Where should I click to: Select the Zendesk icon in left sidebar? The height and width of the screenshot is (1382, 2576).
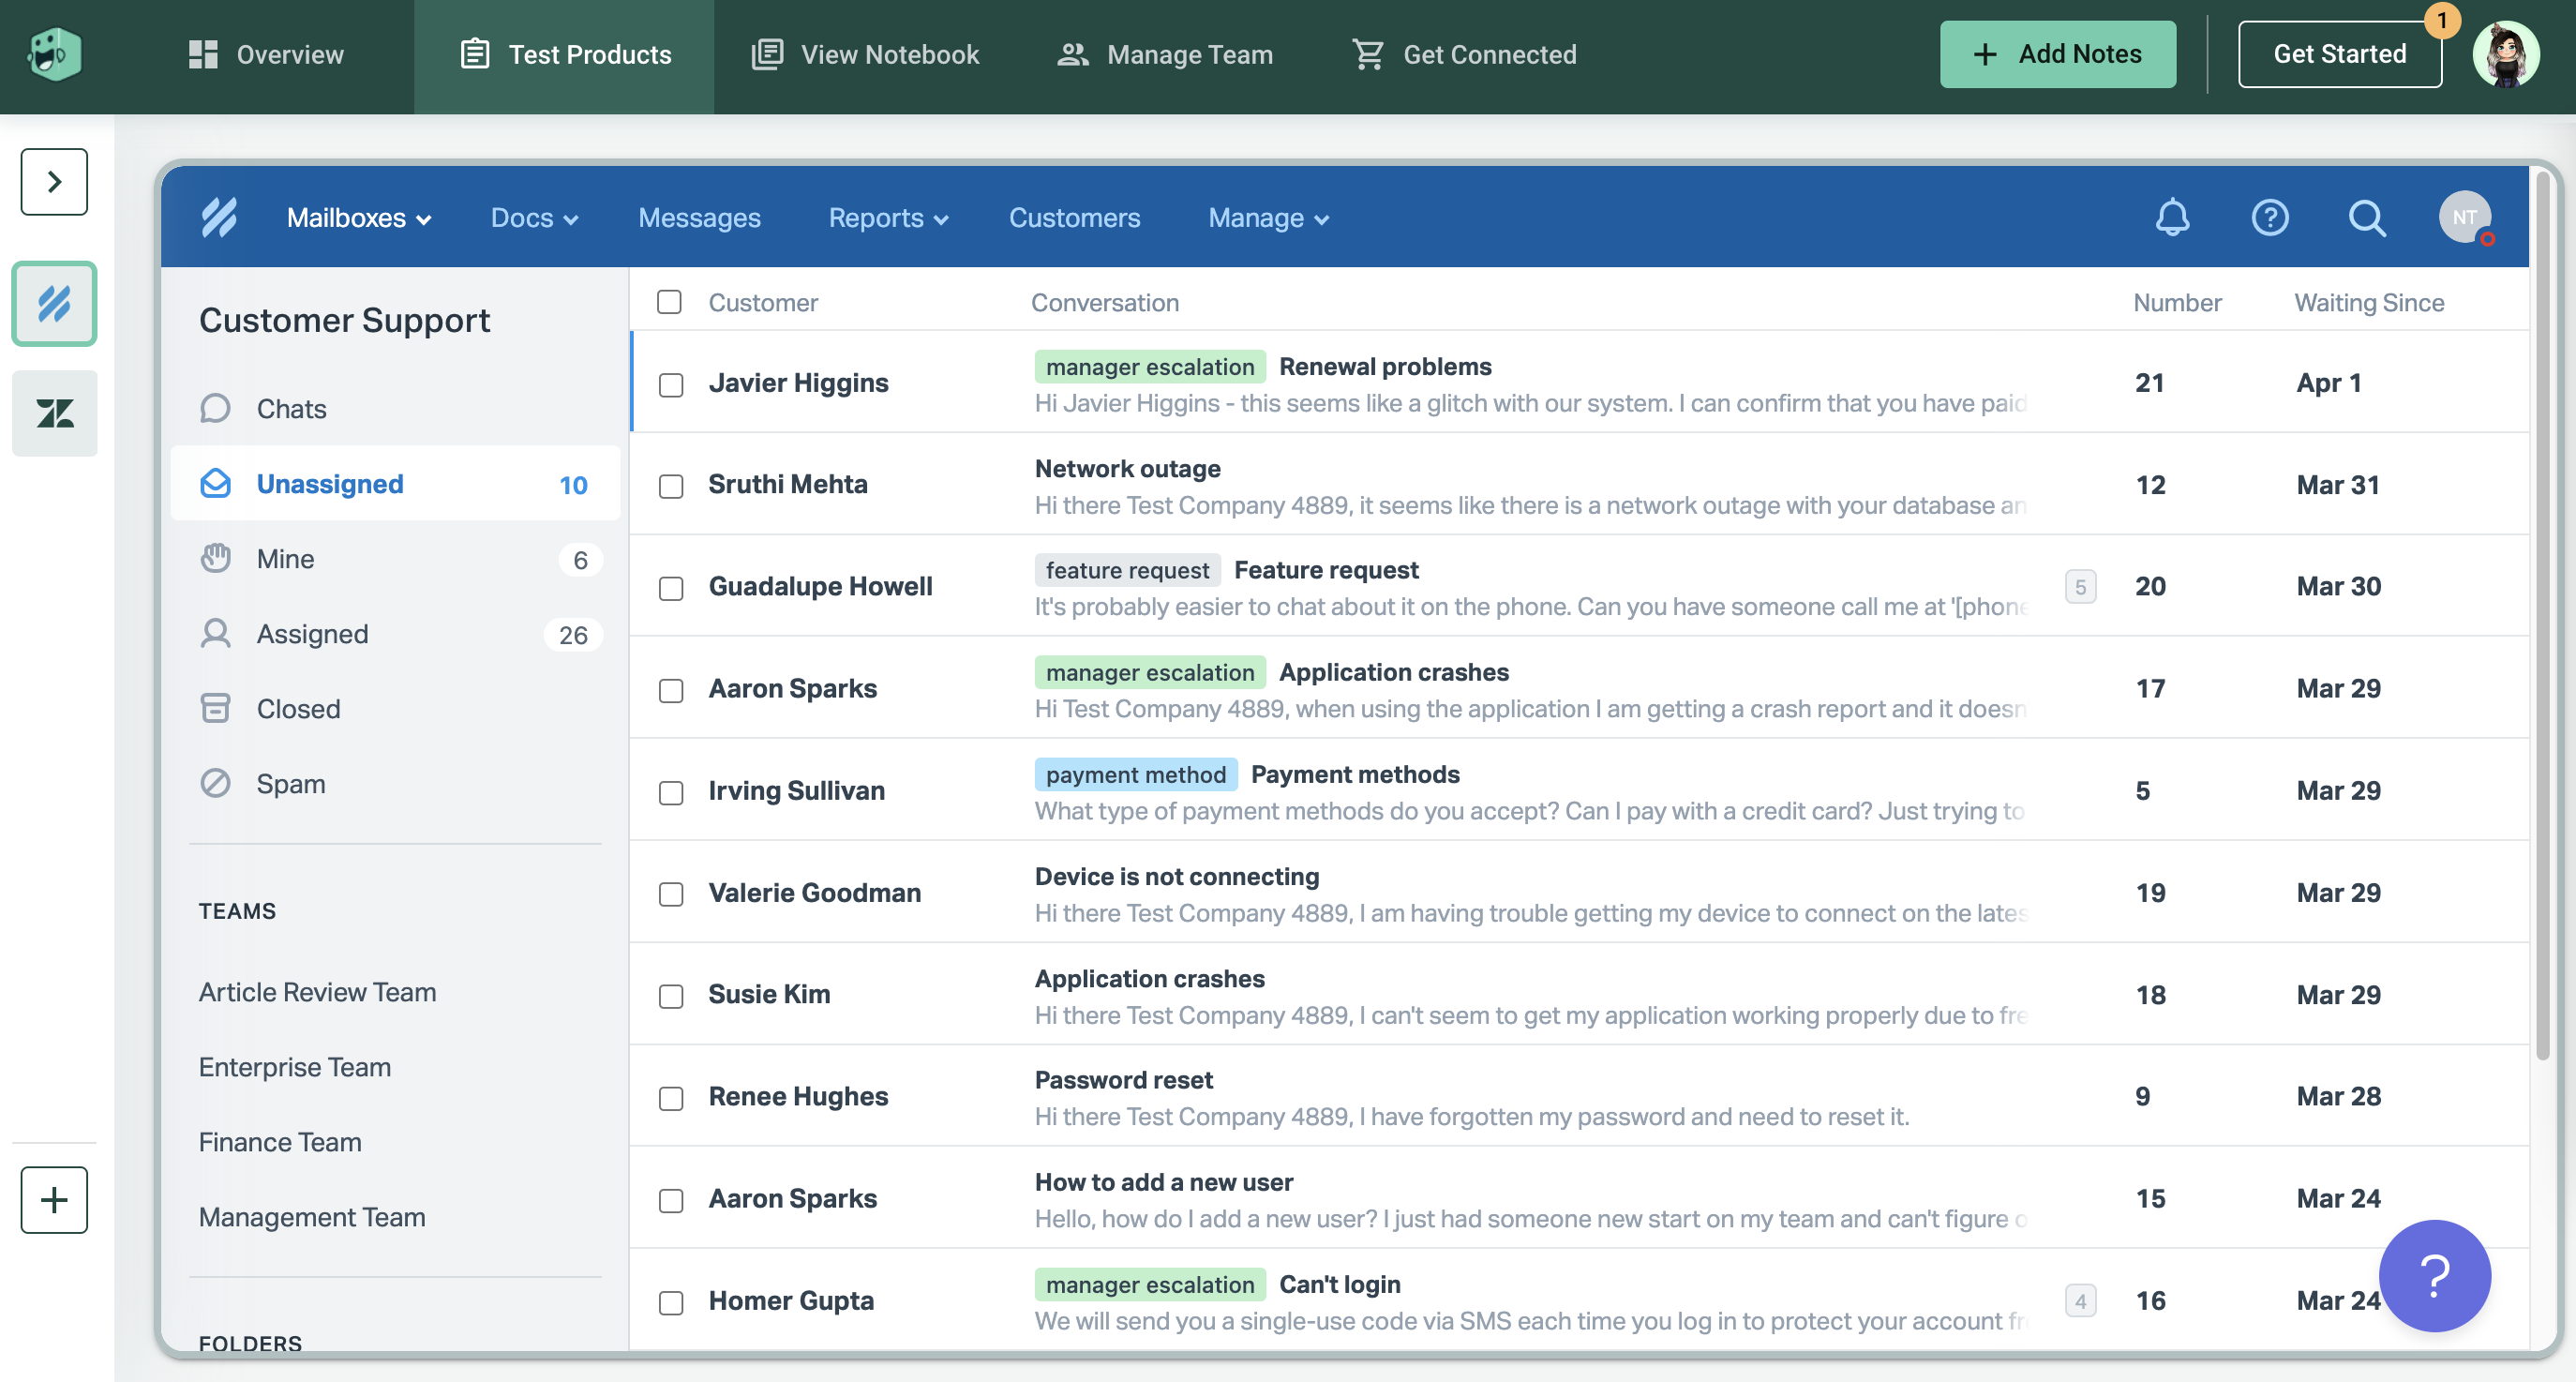coord(54,413)
